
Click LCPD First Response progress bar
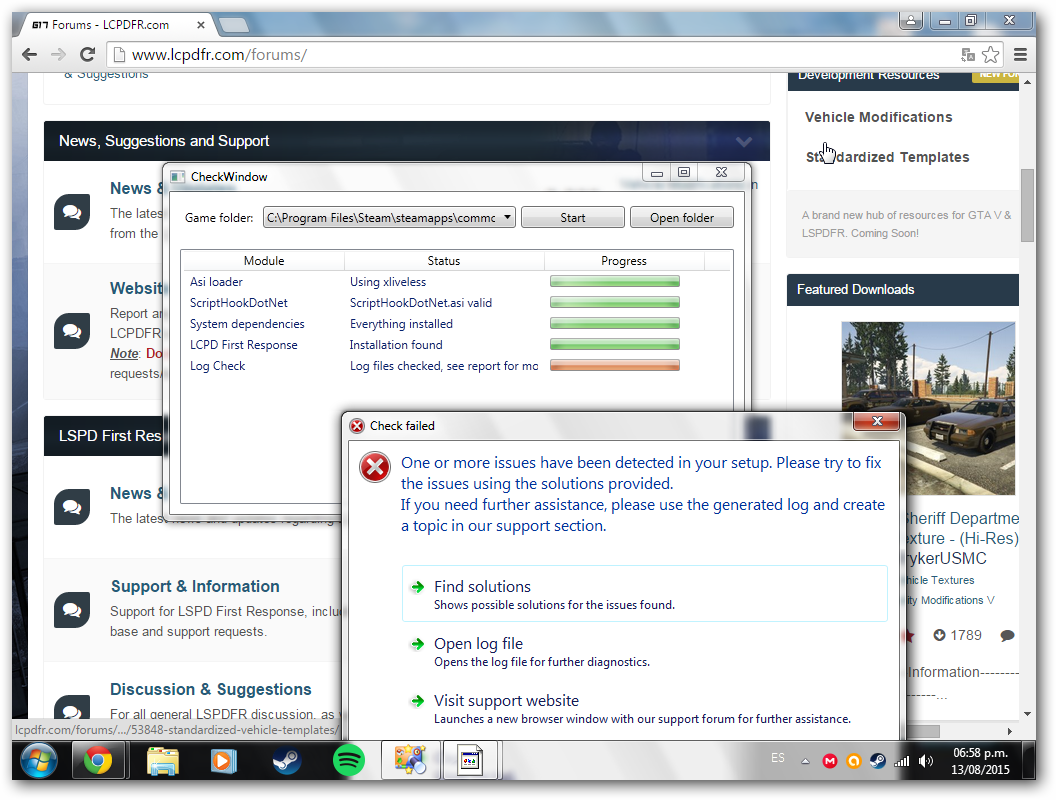point(615,345)
